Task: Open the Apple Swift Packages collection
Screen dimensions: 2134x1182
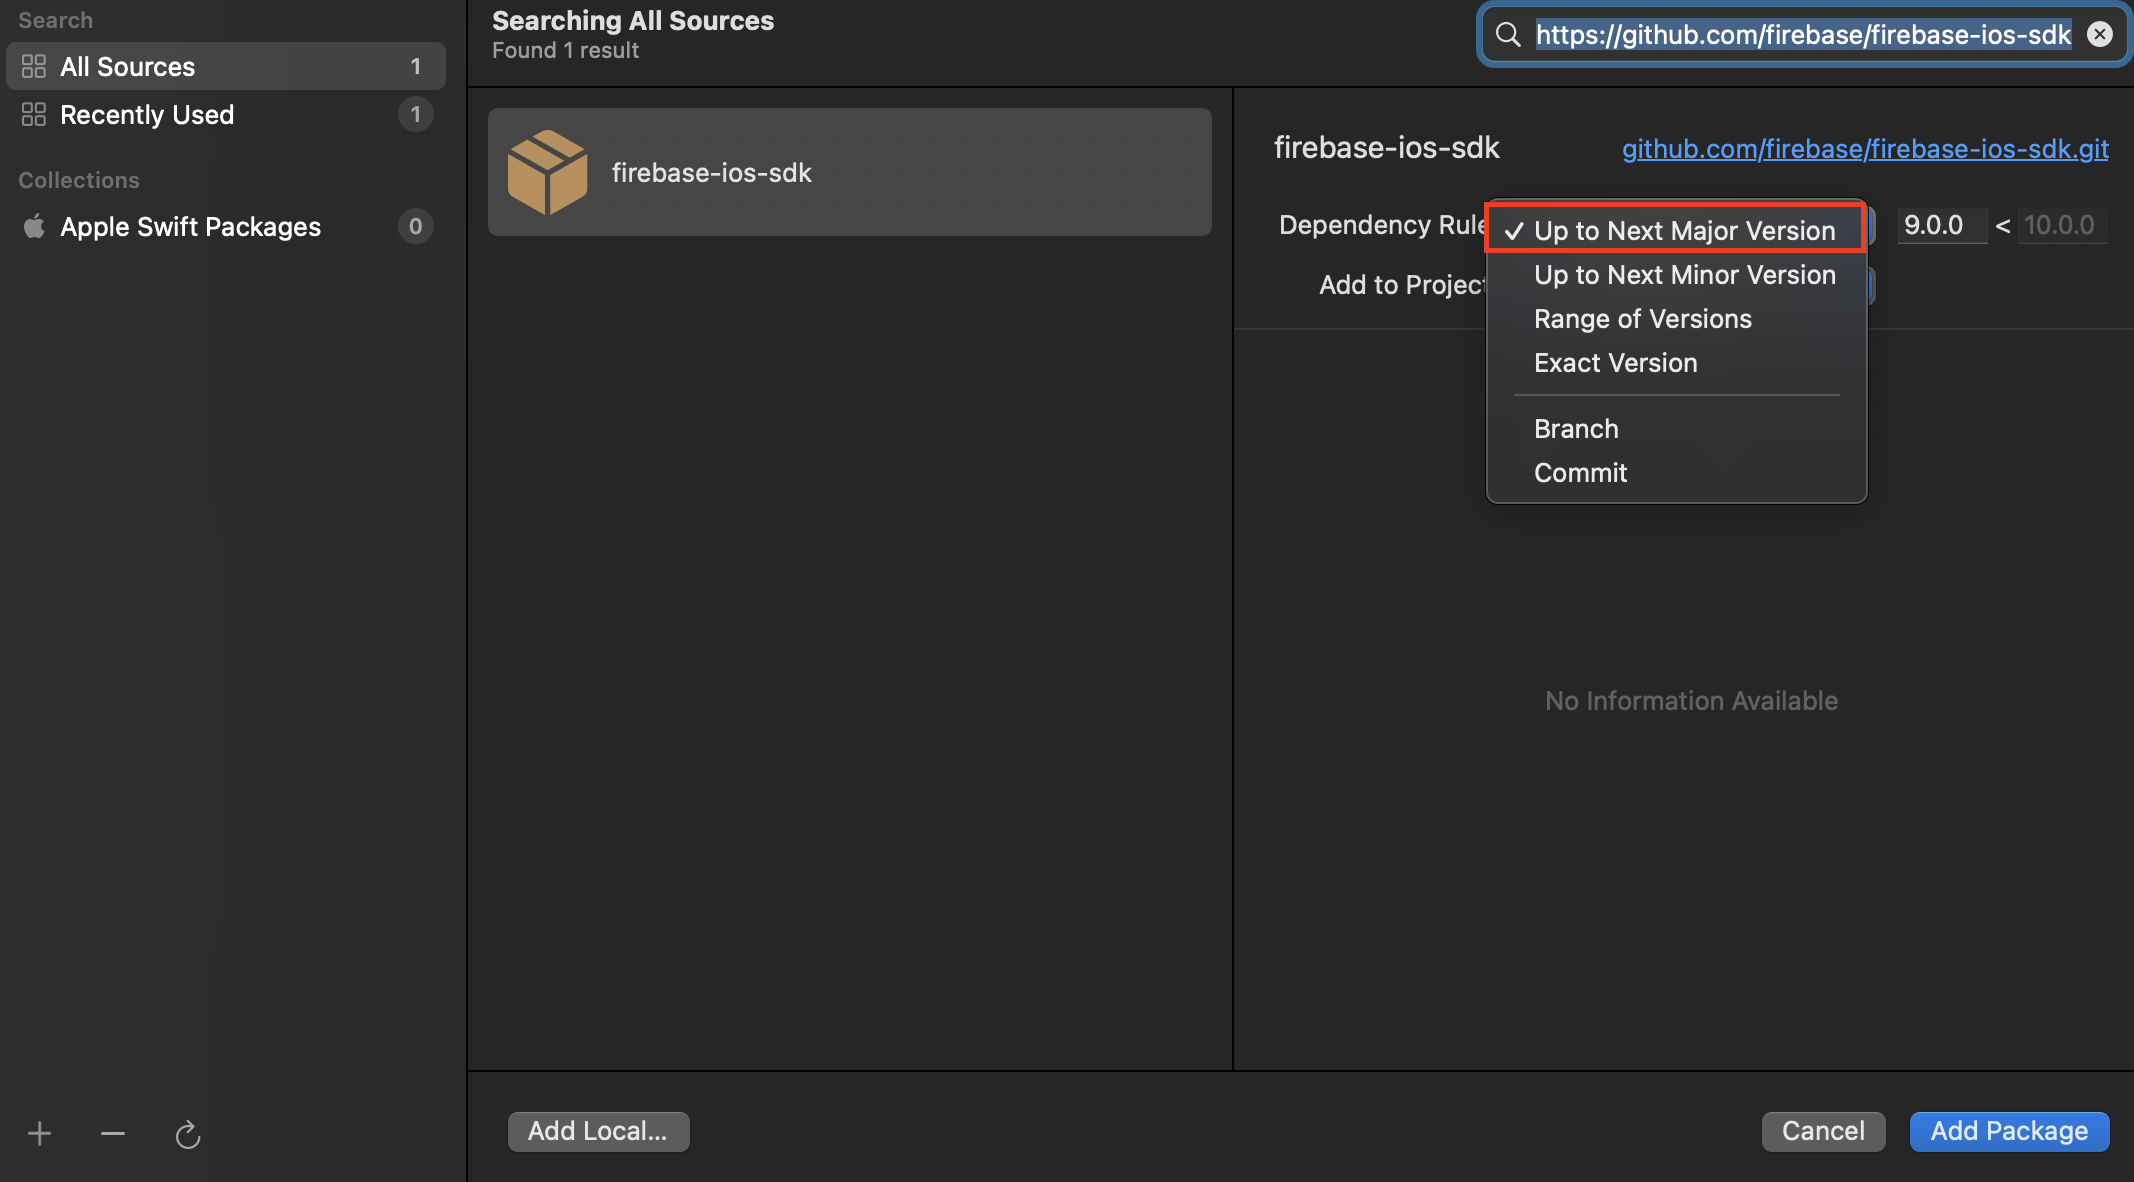Action: 226,226
